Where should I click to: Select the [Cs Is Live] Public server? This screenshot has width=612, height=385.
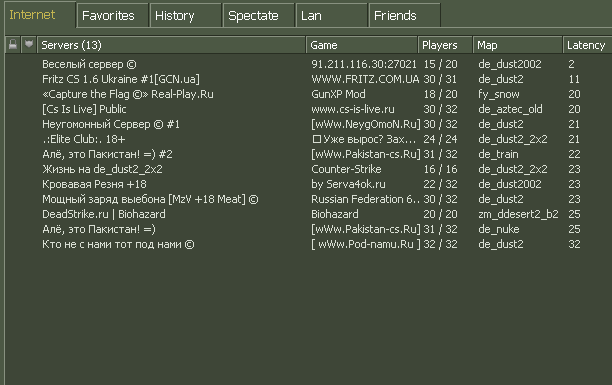(308, 109)
